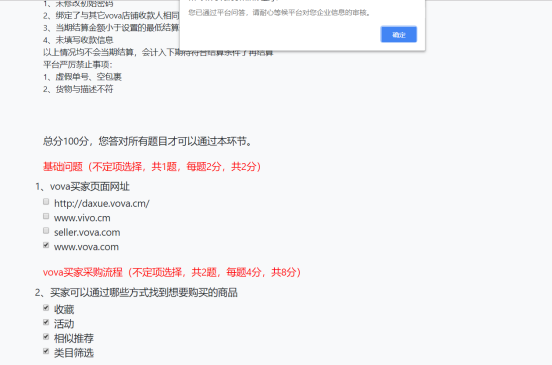
Task: Uncheck the www.vova.com option
Action: (x=46, y=245)
